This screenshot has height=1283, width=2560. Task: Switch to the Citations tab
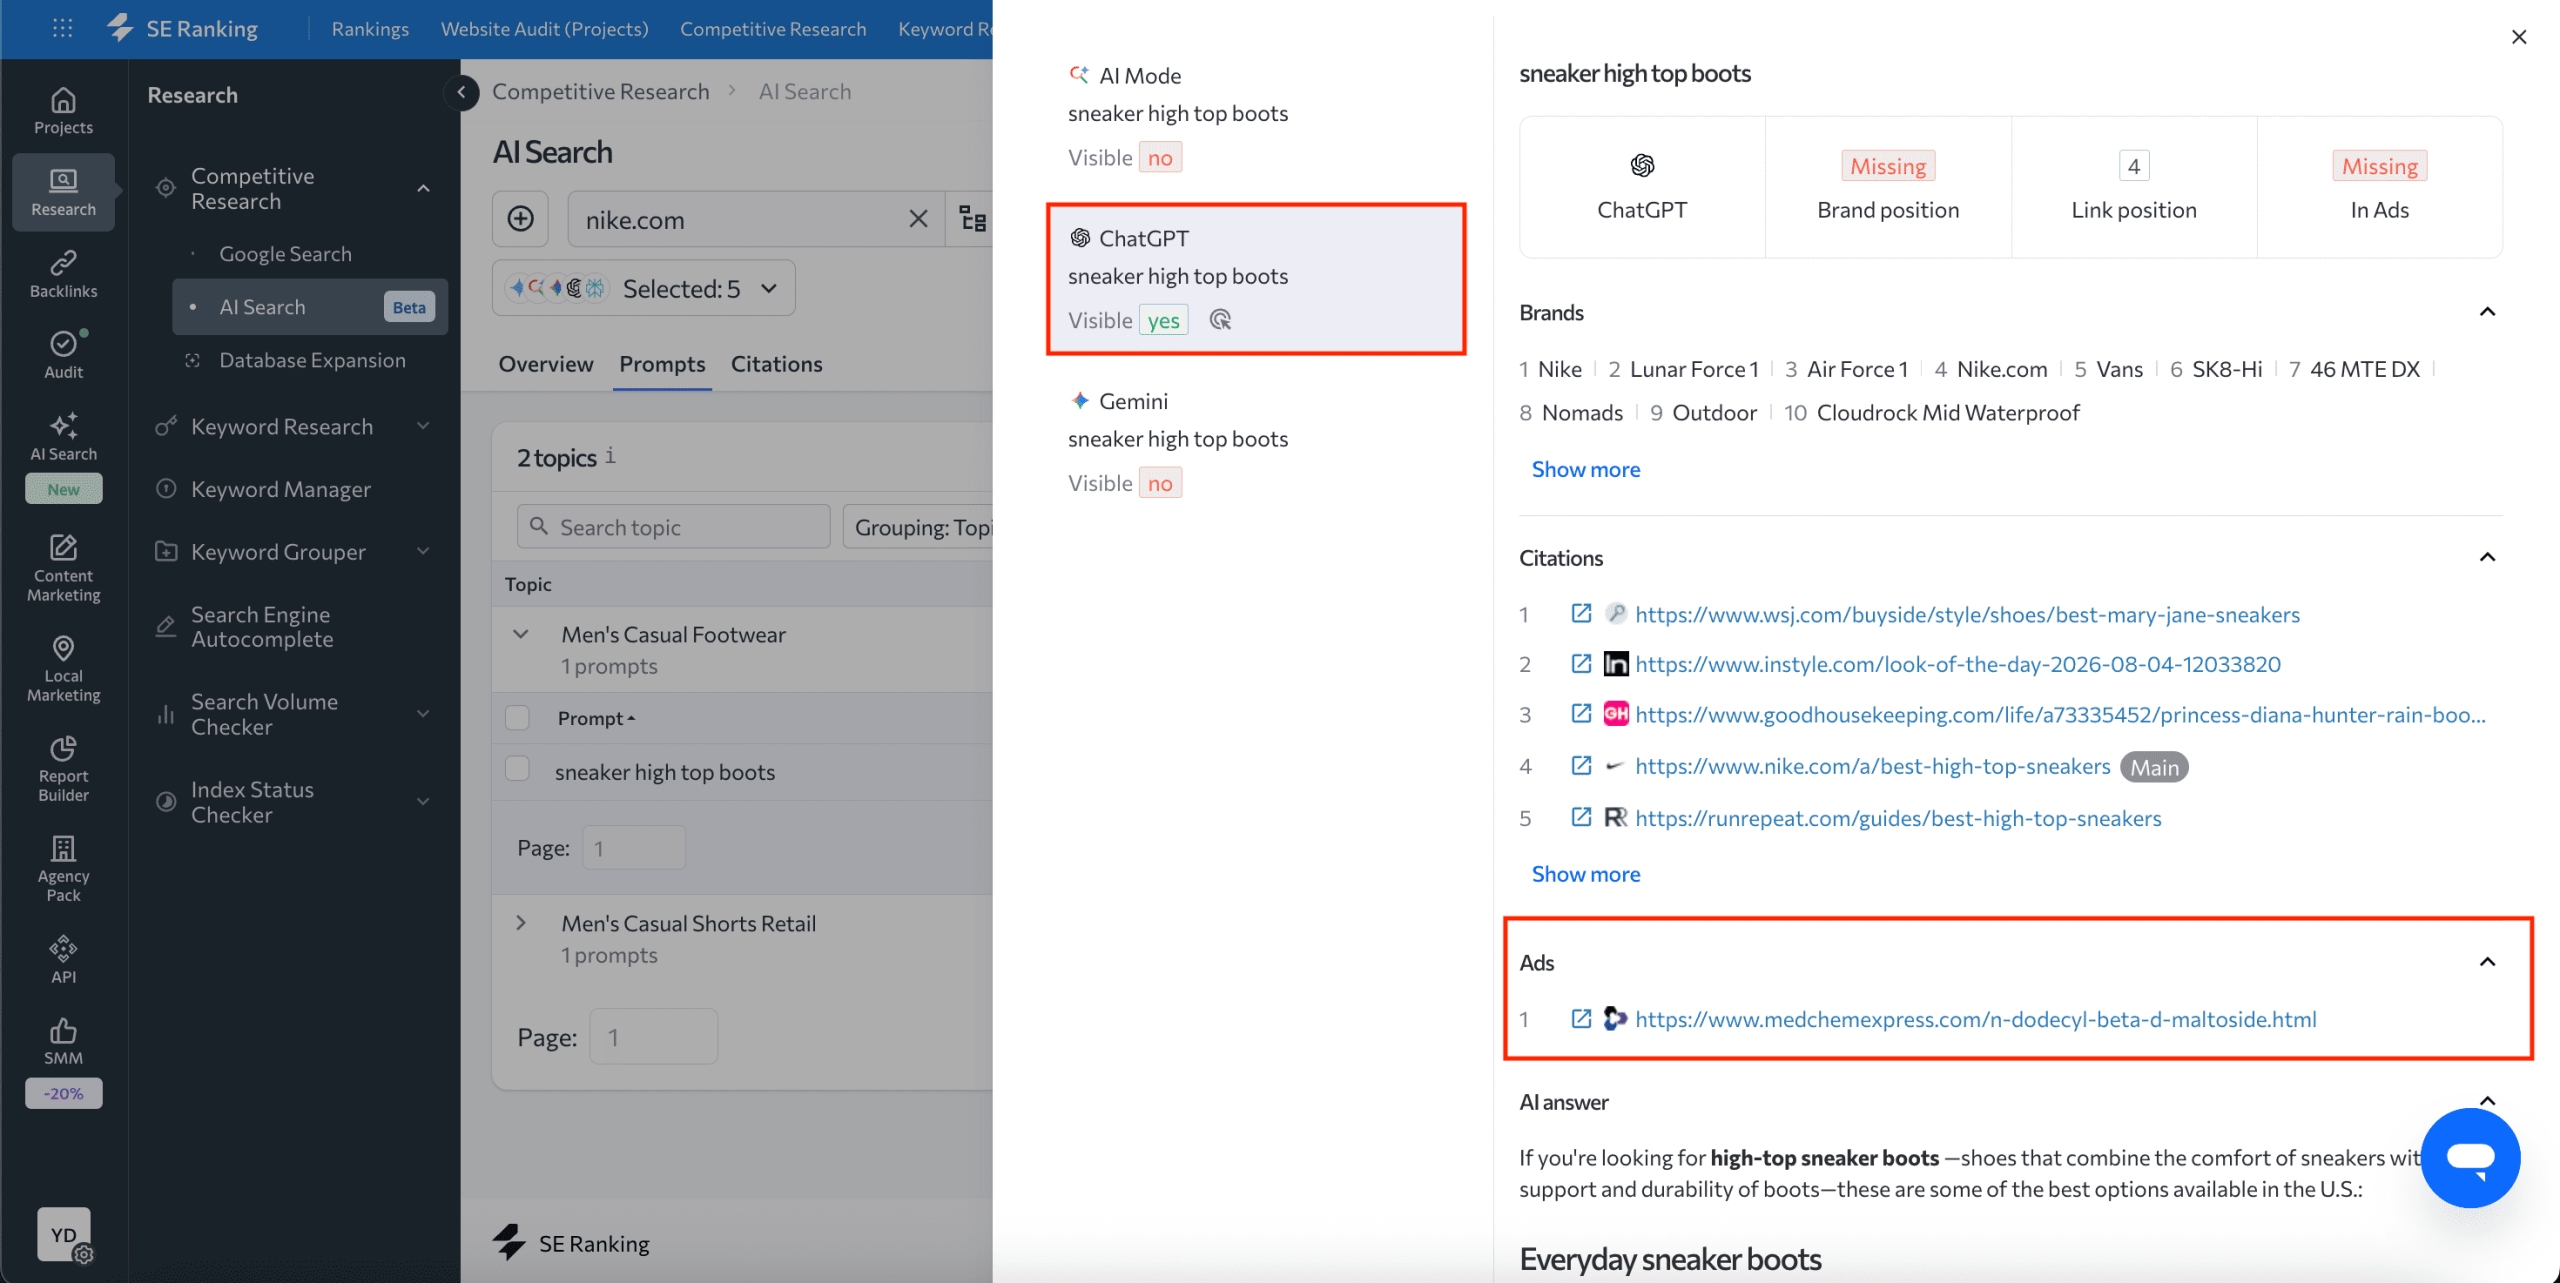click(x=777, y=364)
